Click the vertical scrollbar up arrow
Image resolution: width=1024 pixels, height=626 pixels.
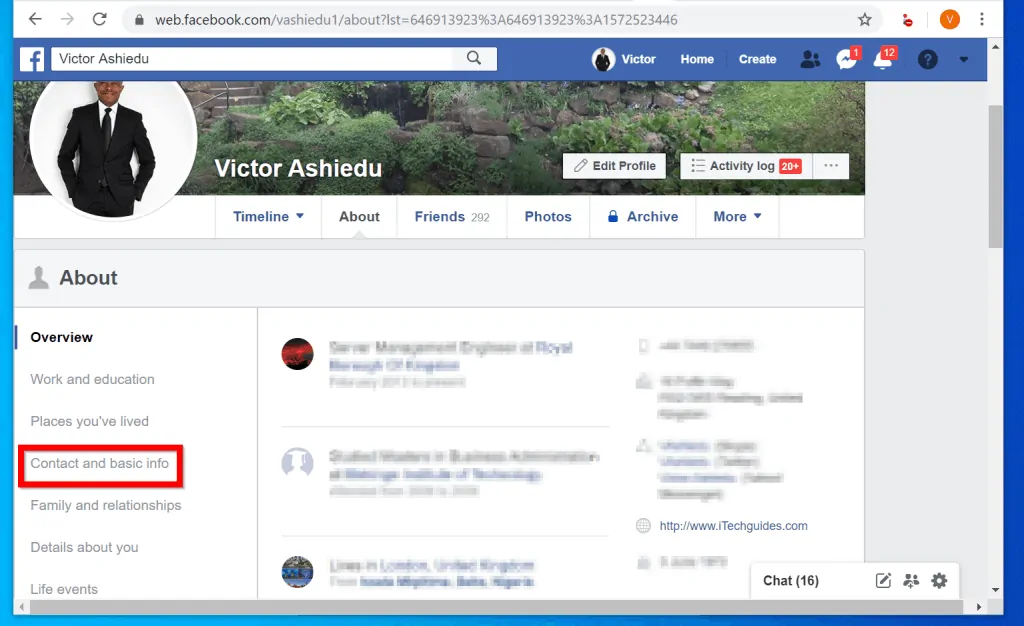(x=995, y=47)
